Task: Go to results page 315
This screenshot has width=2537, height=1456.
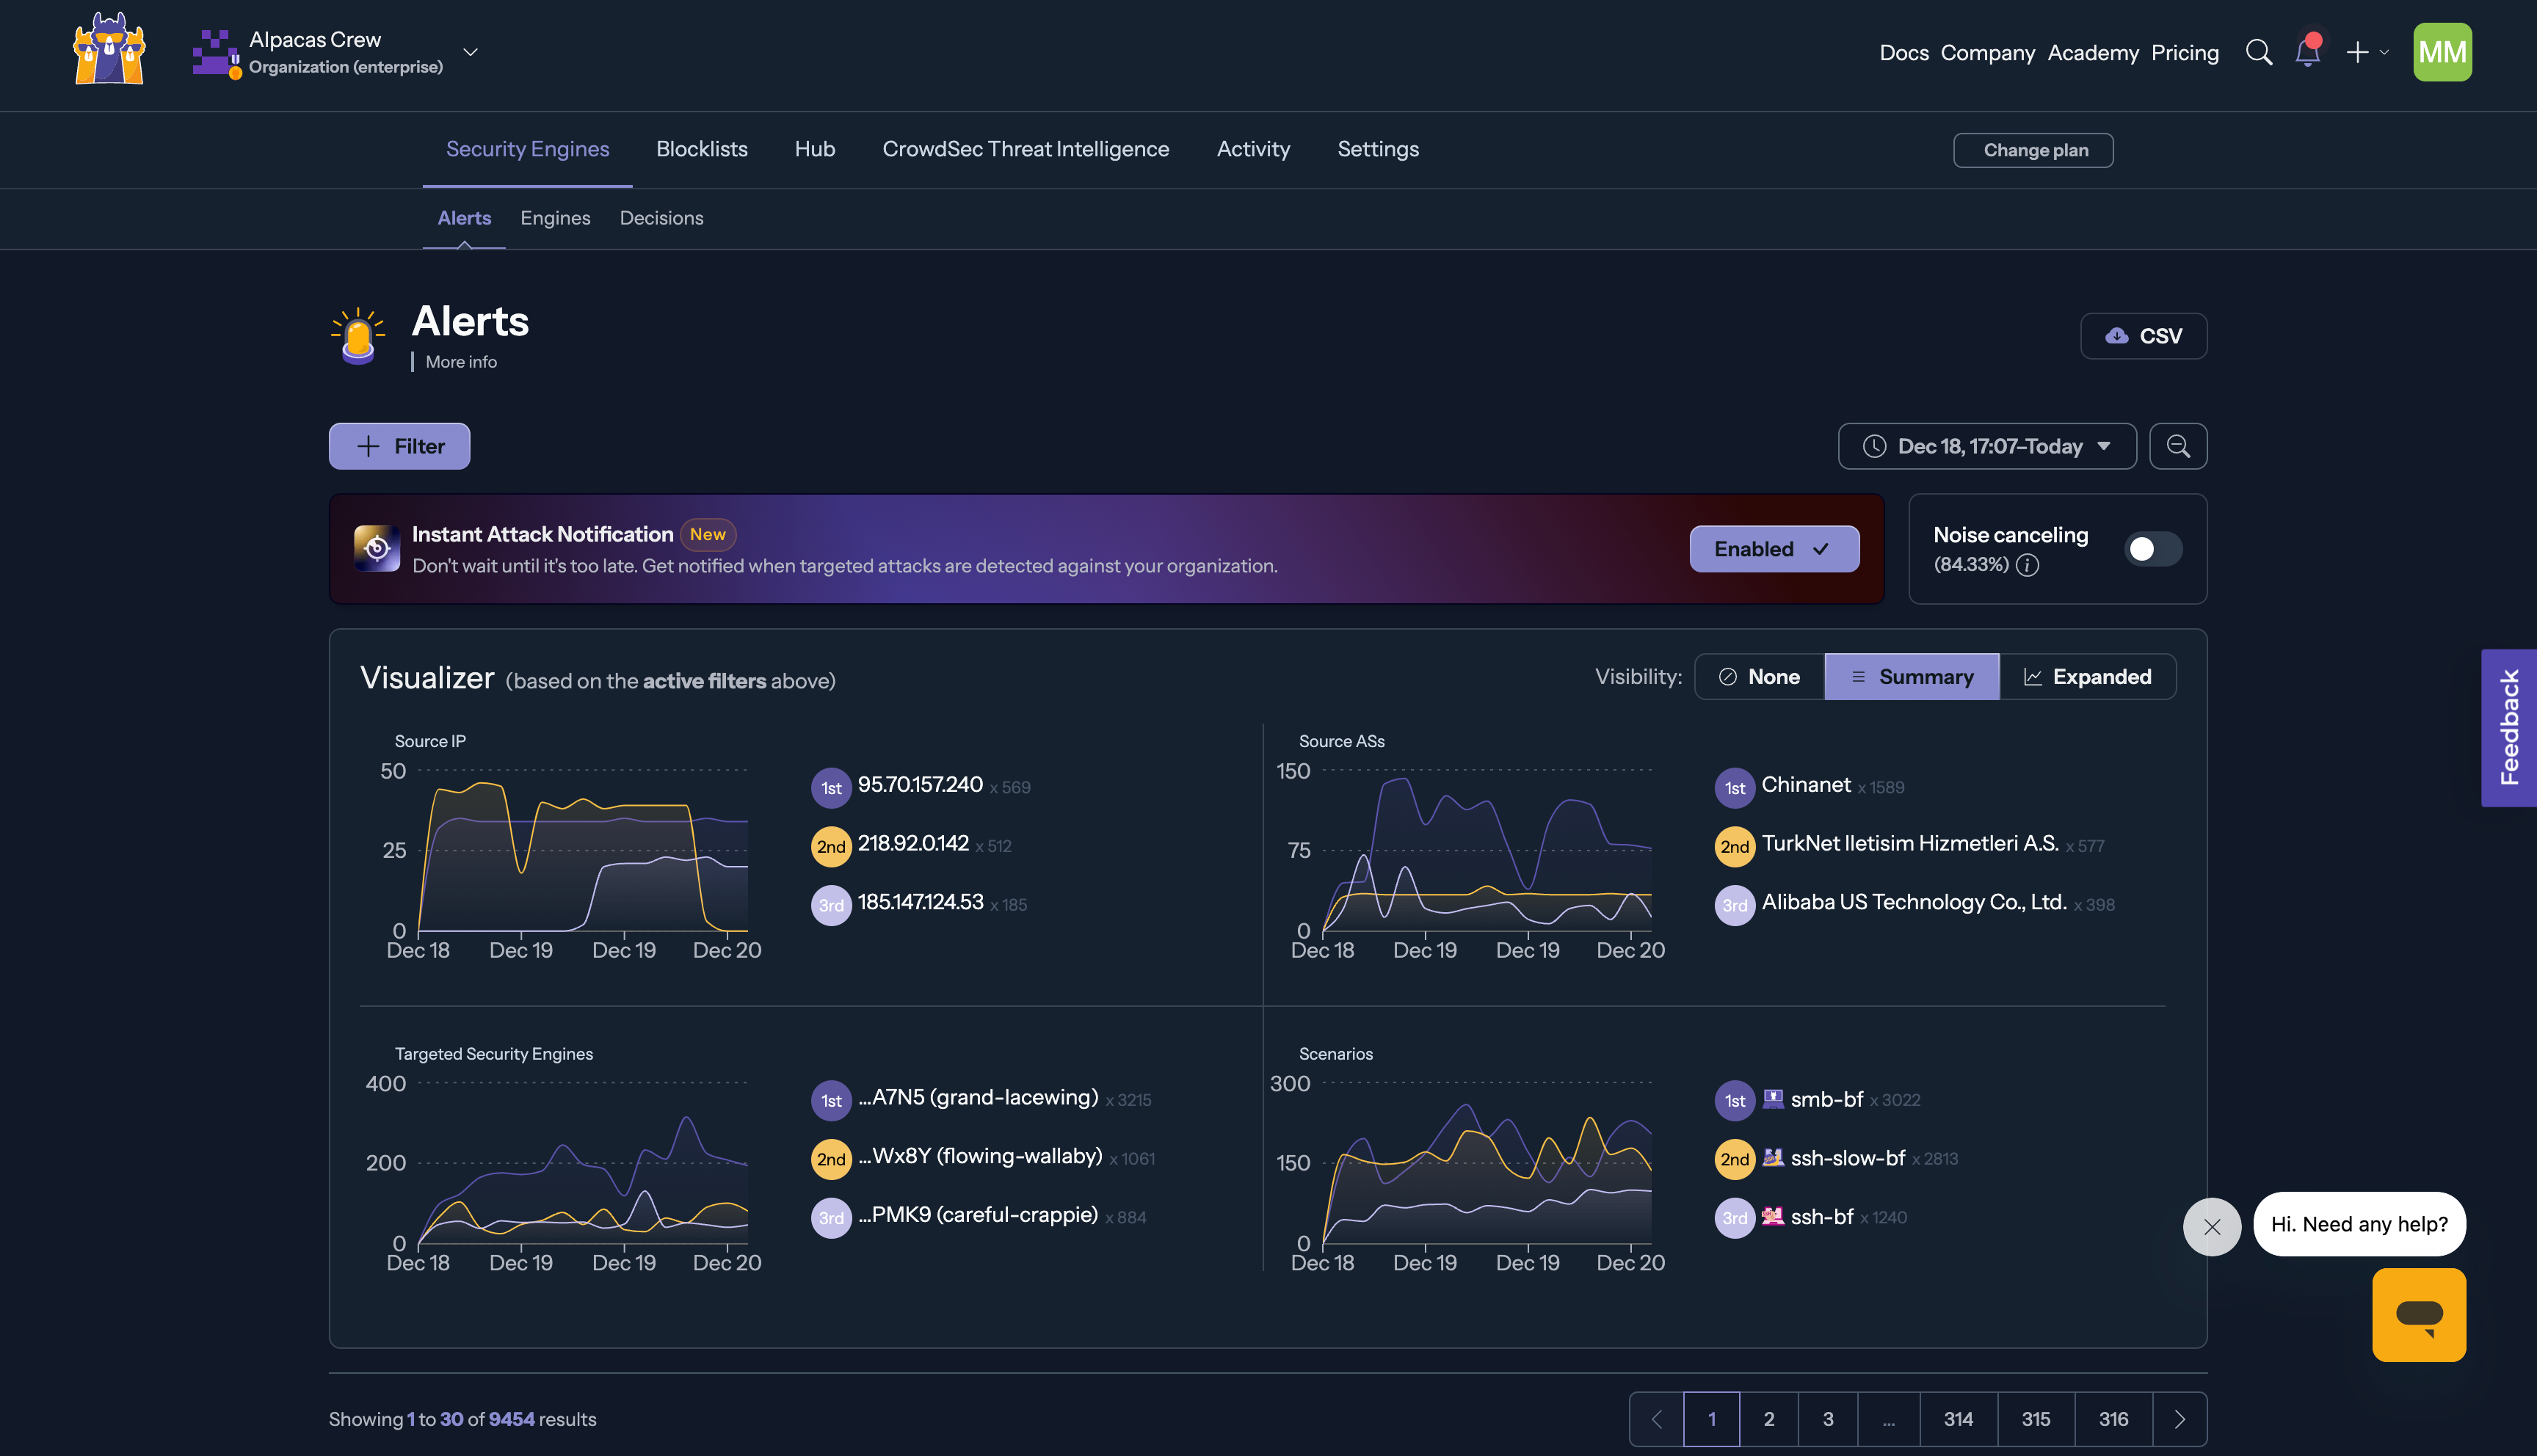Action: pyautogui.click(x=2036, y=1418)
